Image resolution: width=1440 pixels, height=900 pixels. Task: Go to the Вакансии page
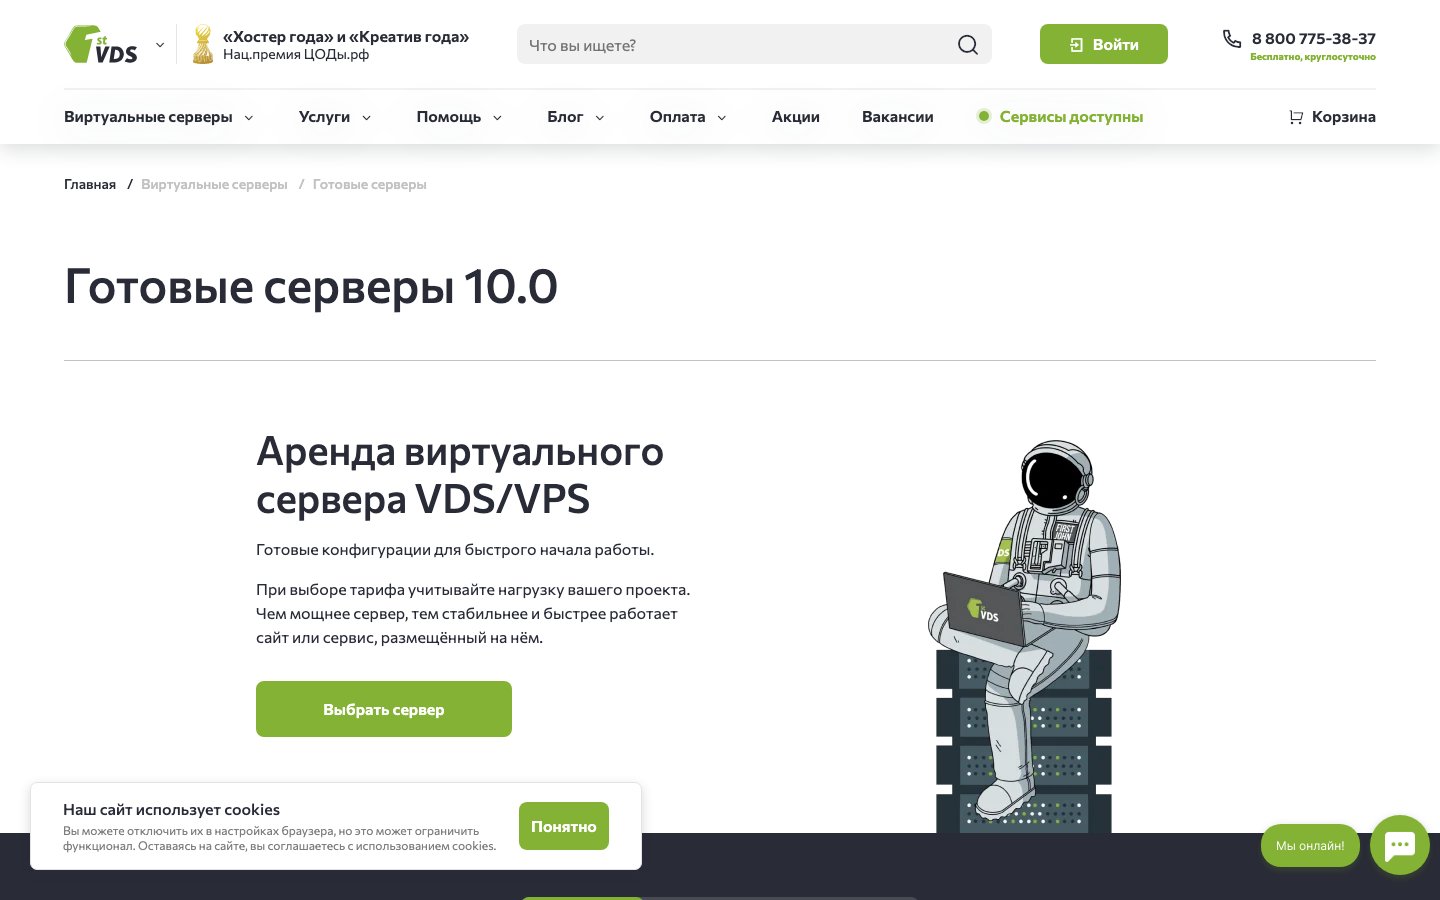pos(898,117)
